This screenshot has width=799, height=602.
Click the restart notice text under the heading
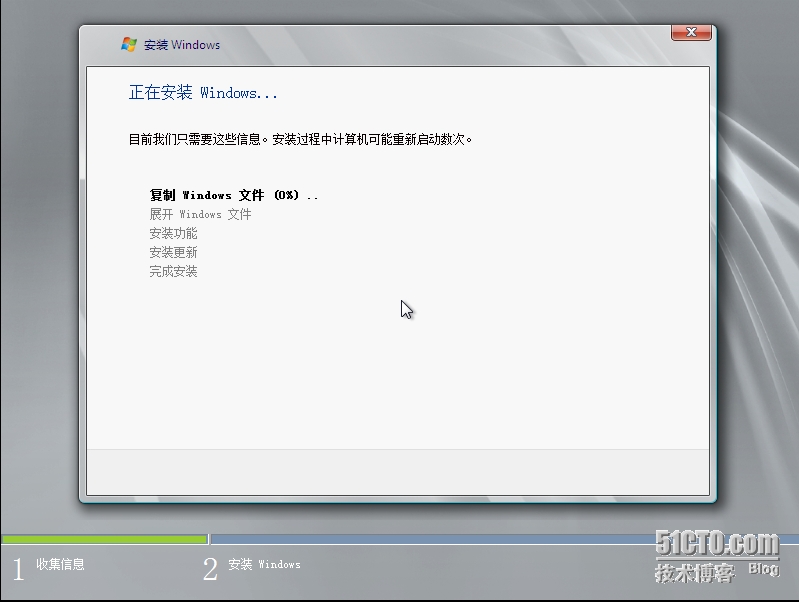(x=300, y=139)
